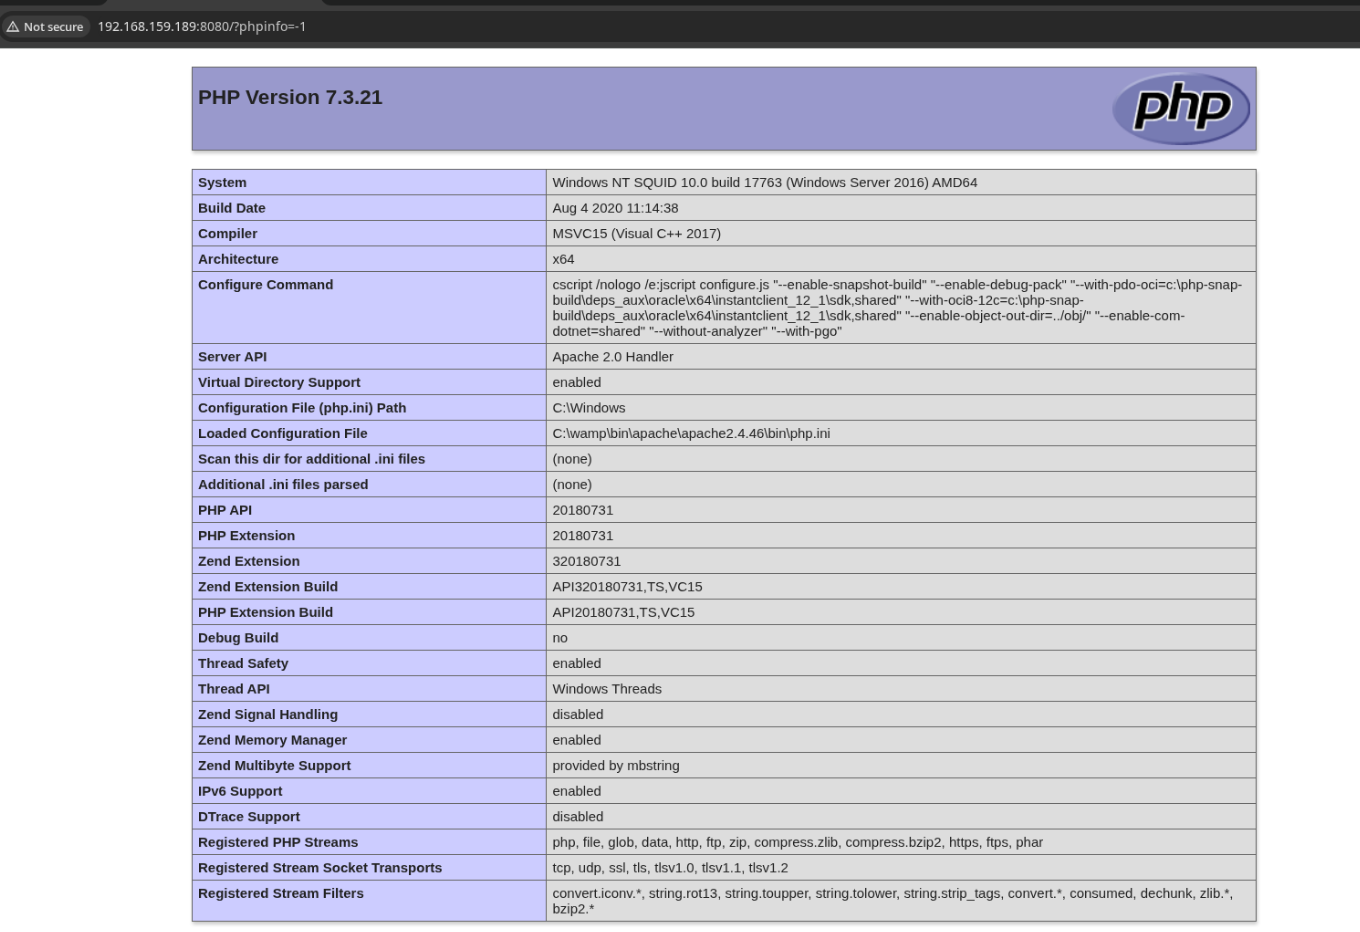Select the Build Date label
This screenshot has width=1360, height=932.
coord(232,208)
